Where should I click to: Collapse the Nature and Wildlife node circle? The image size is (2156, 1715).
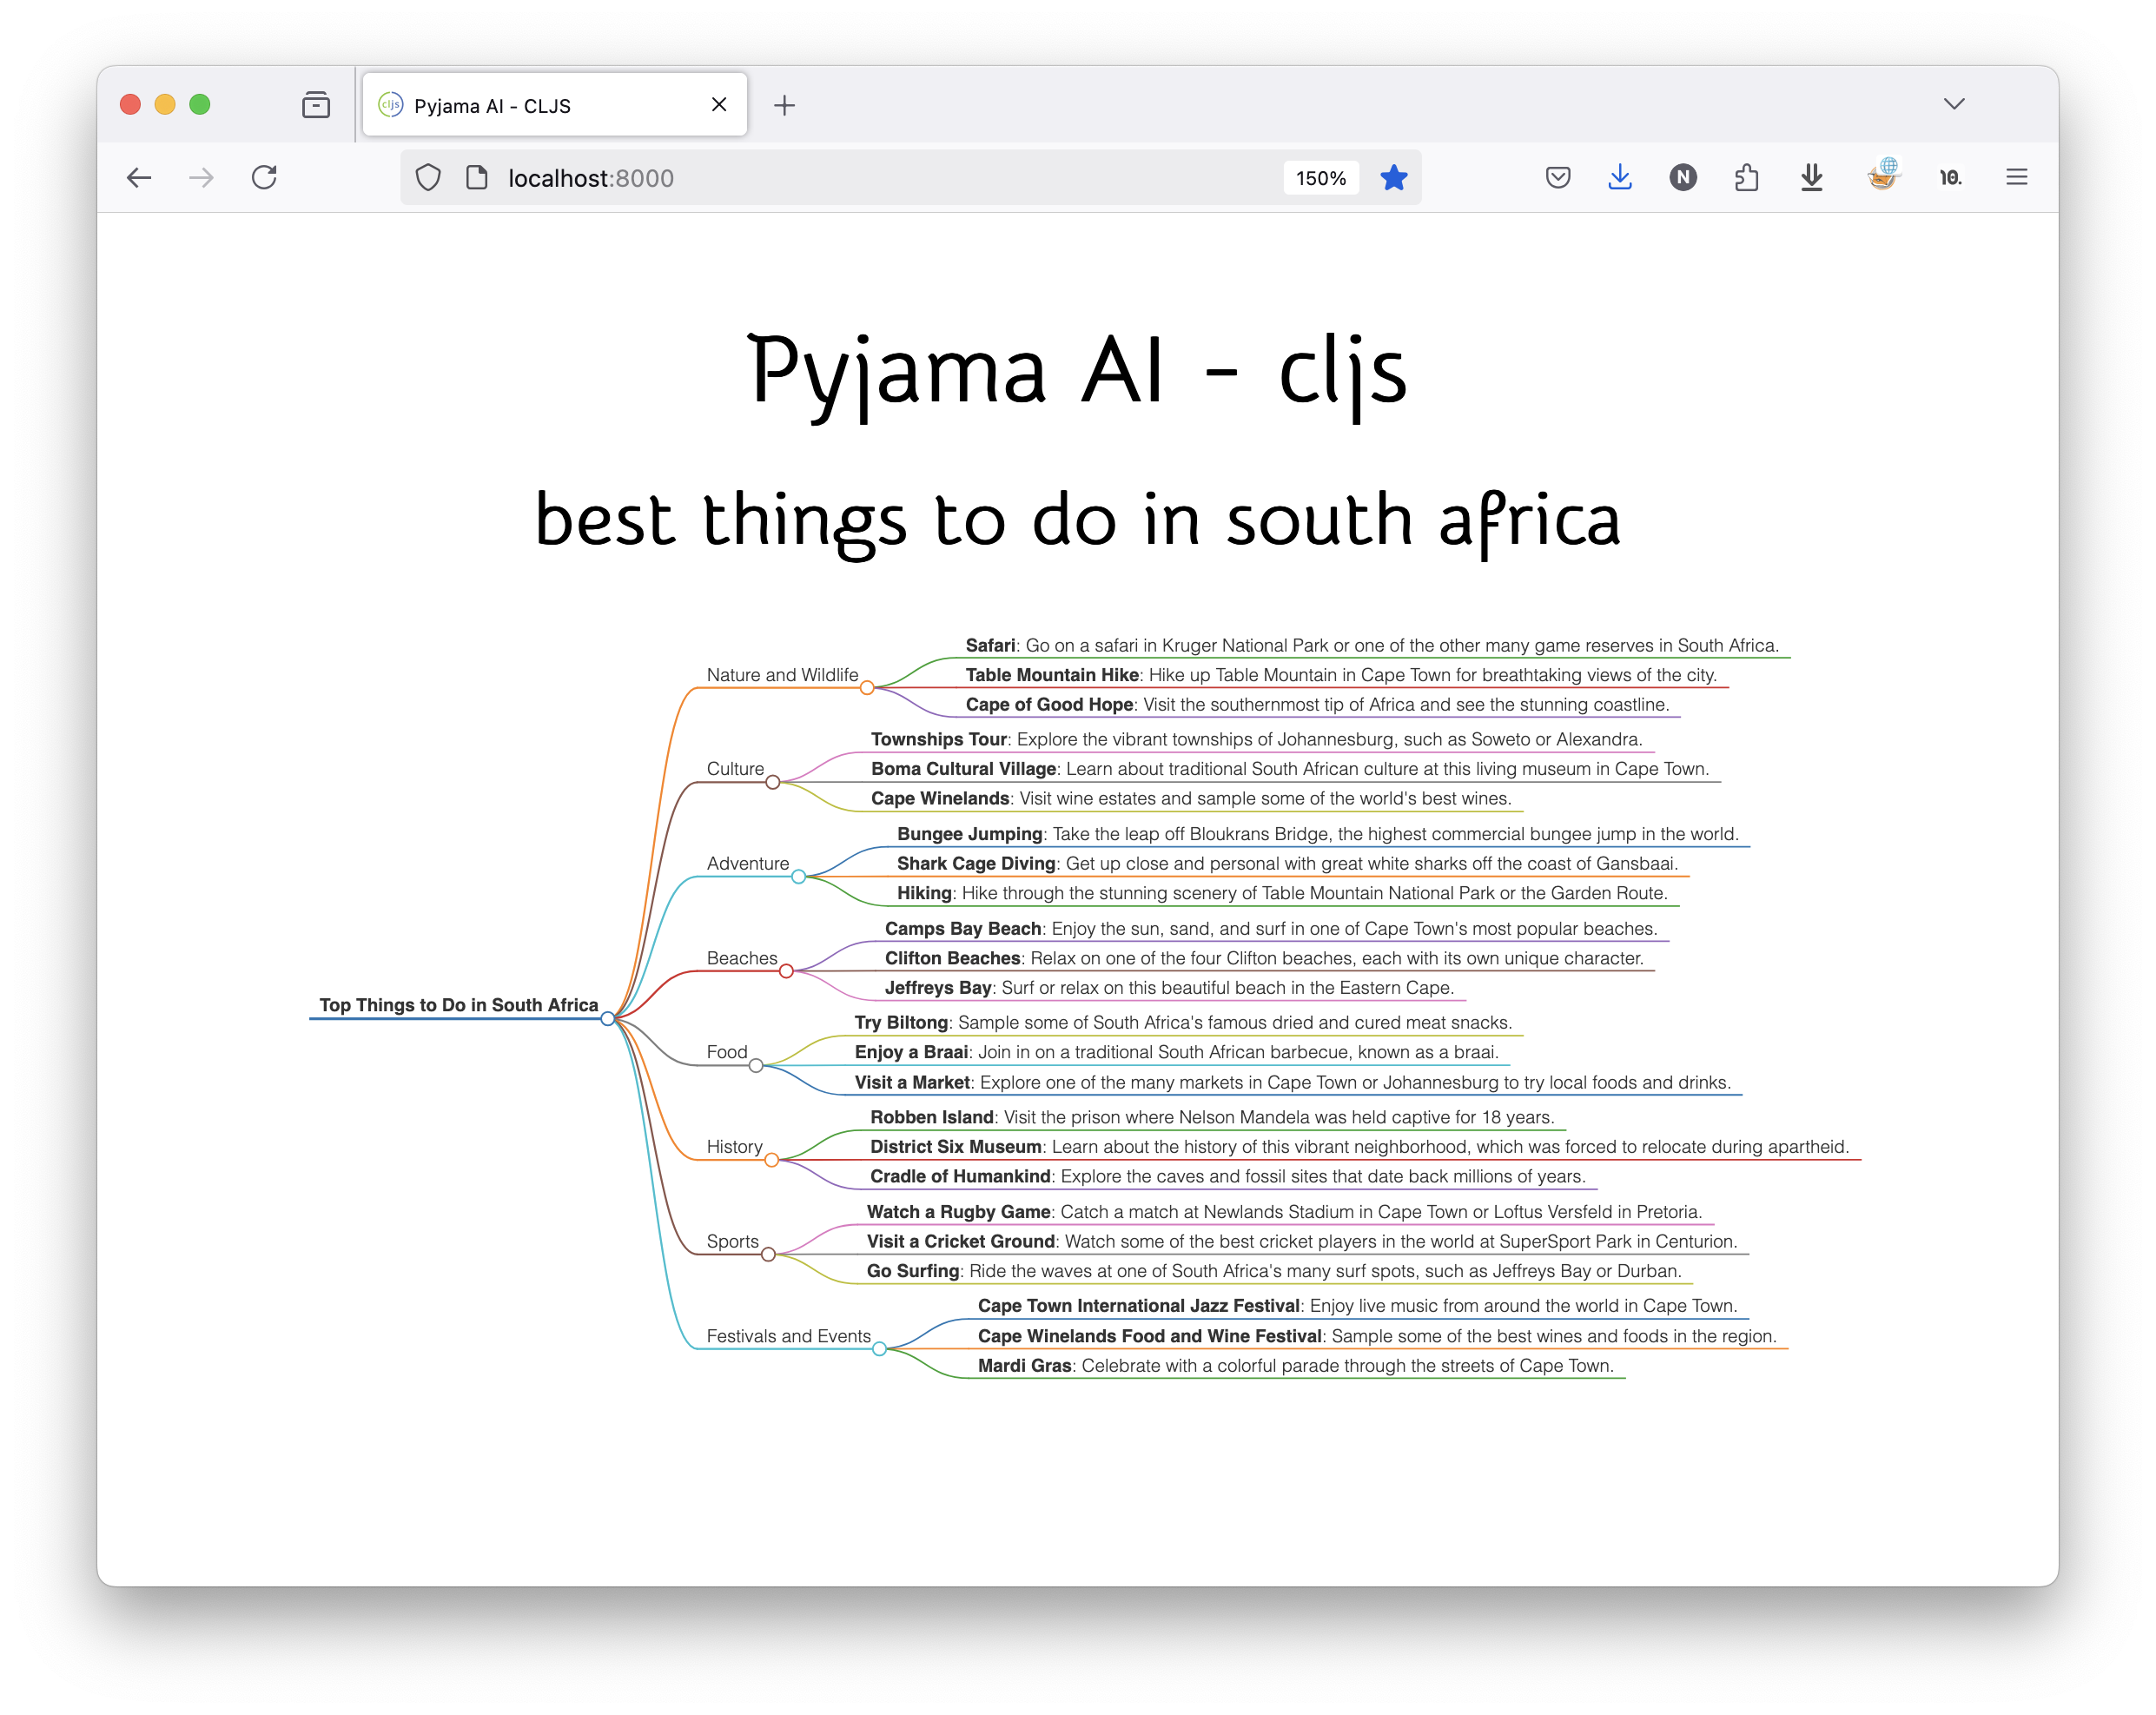(867, 688)
